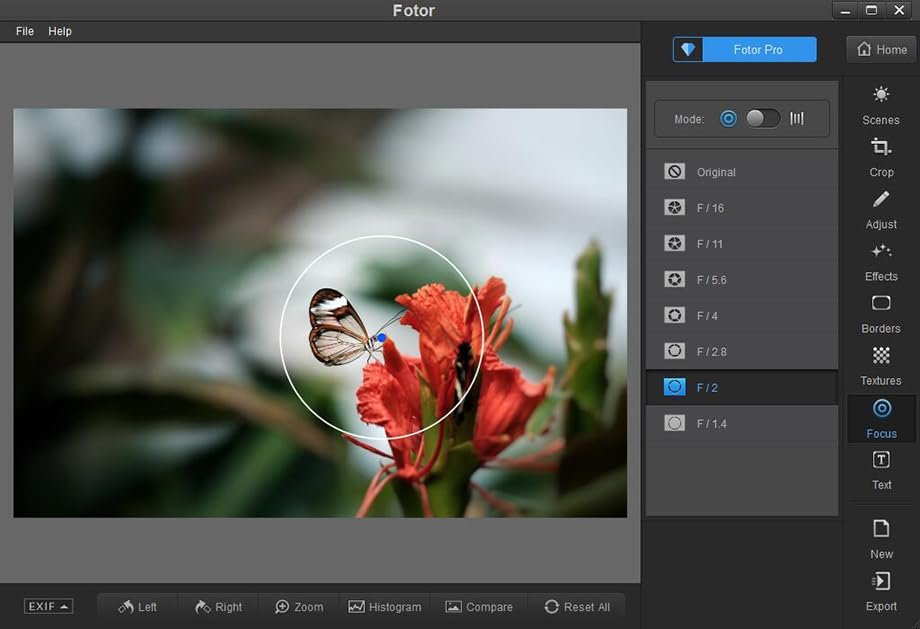The width and height of the screenshot is (920, 629).
Task: Select the Crop tool
Action: point(881,158)
